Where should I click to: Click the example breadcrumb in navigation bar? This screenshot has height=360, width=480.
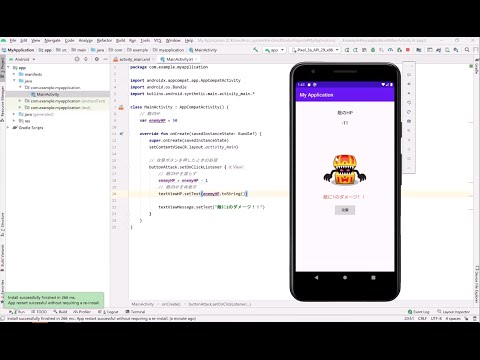point(138,50)
